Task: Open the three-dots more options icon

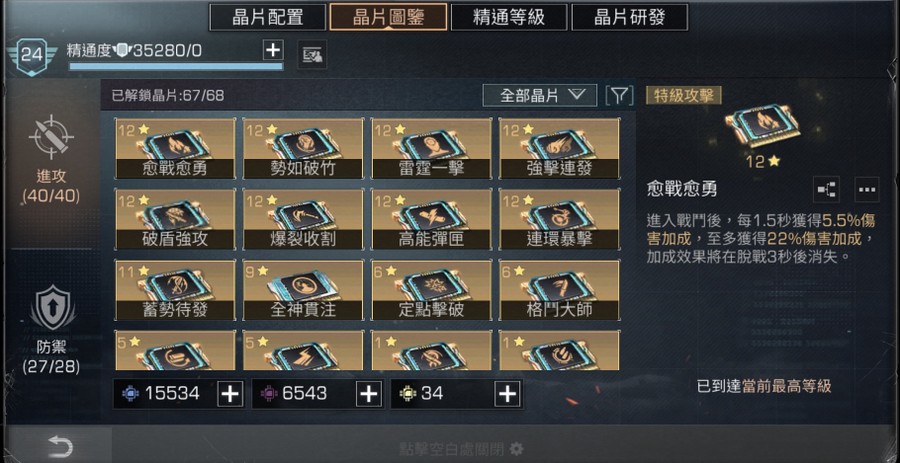Action: 867,189
